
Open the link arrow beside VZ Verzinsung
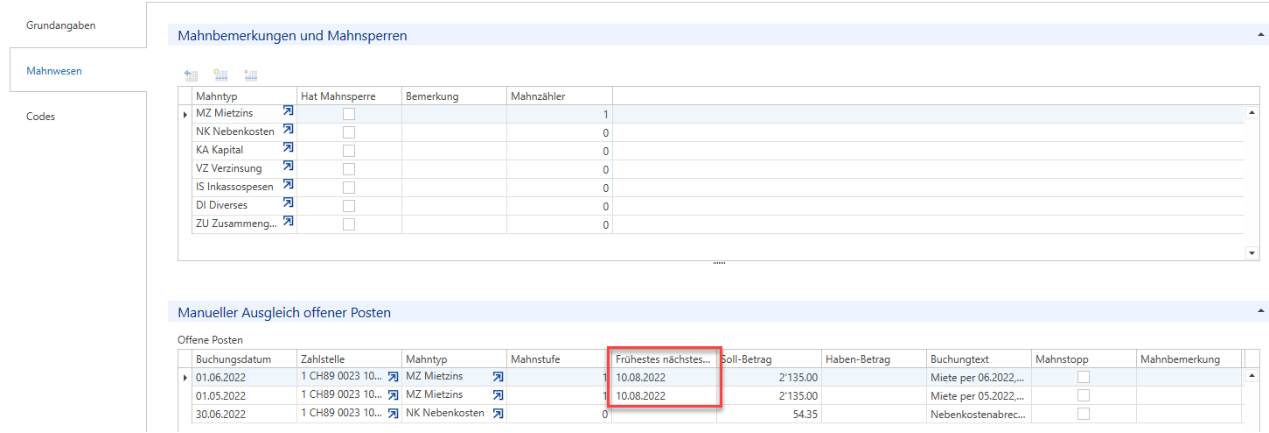tap(288, 168)
